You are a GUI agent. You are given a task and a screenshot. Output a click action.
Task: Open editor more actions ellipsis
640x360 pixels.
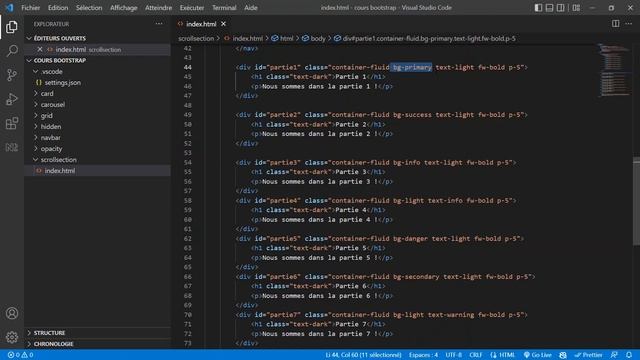coord(629,24)
